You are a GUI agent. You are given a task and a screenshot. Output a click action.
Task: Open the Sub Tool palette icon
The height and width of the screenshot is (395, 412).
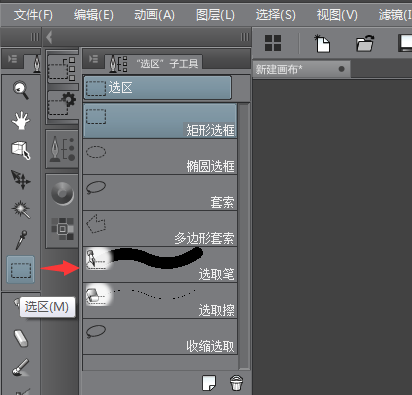click(62, 69)
